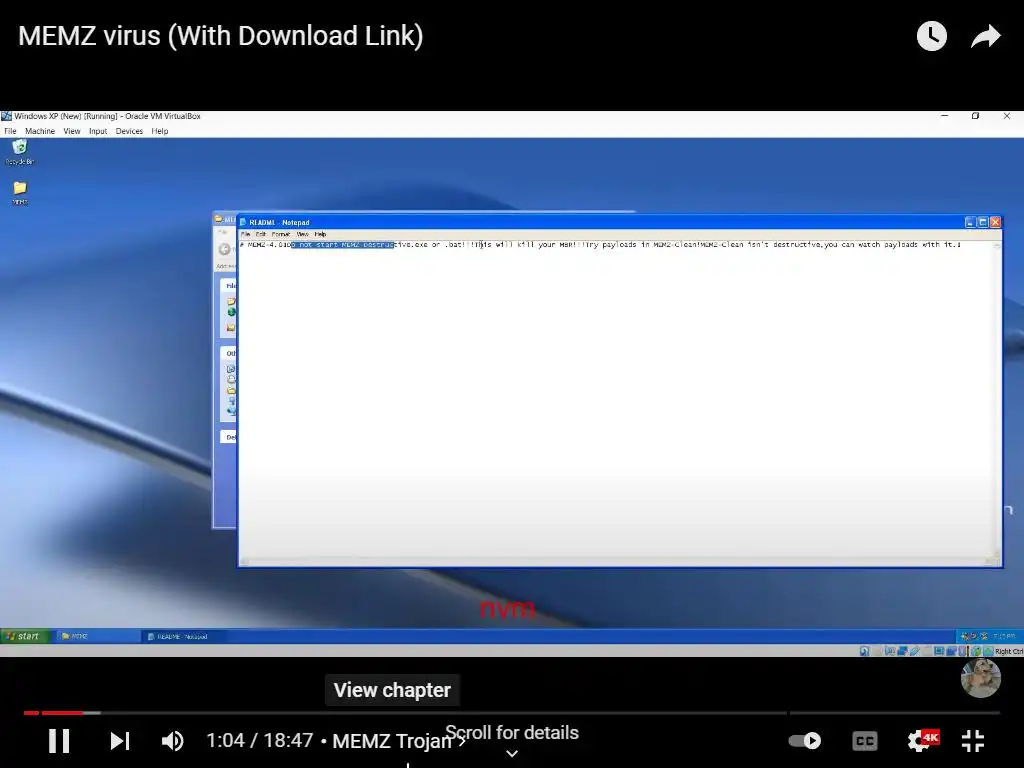Viewport: 1024px width, 768px height.
Task: Click the Explorer Back button behind Notepad
Action: 225,249
